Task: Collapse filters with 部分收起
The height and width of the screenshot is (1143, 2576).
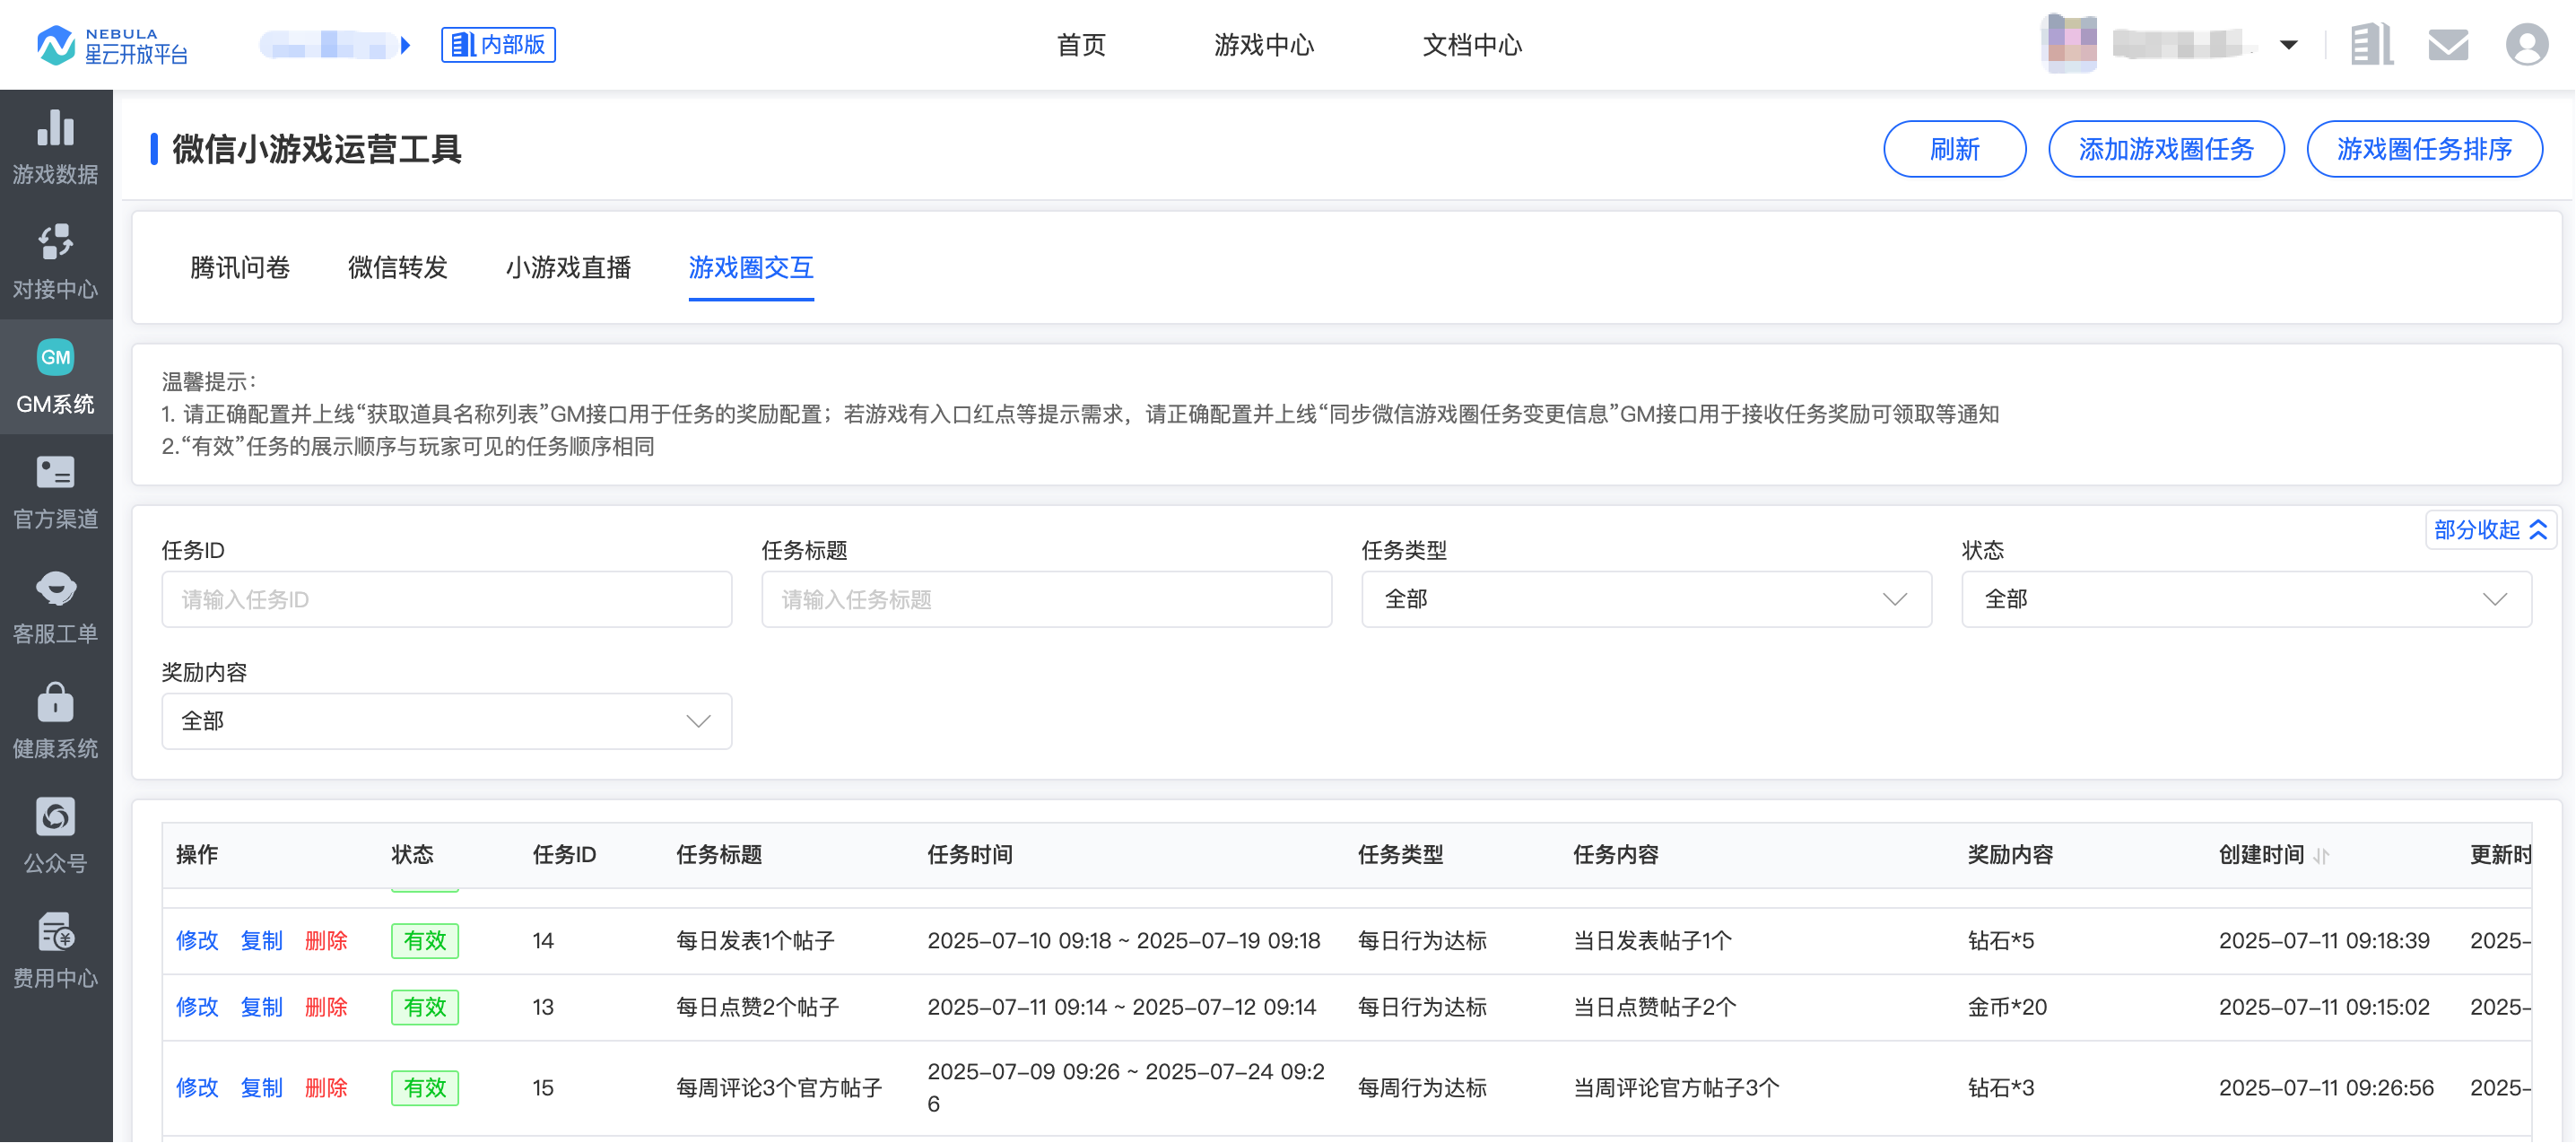Action: point(2490,530)
